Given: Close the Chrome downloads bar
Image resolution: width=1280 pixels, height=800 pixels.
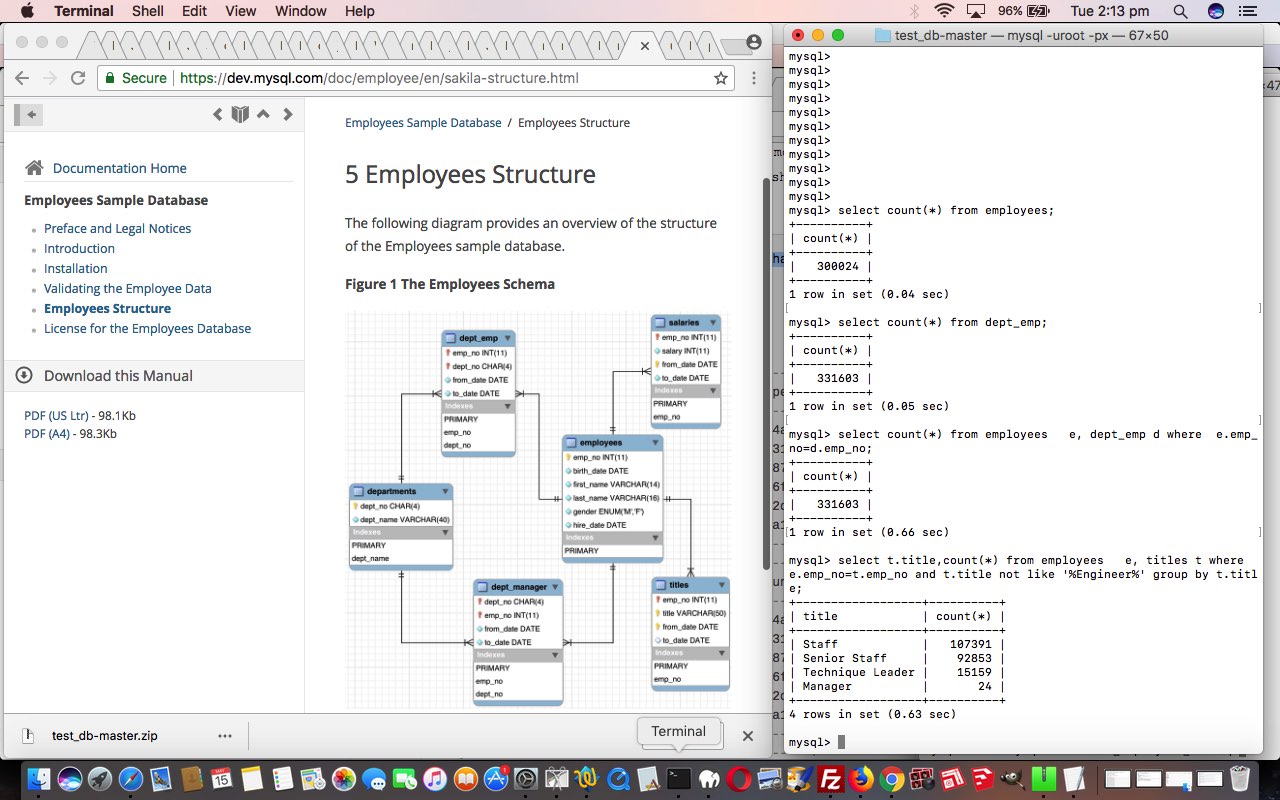Looking at the screenshot, I should (x=747, y=735).
